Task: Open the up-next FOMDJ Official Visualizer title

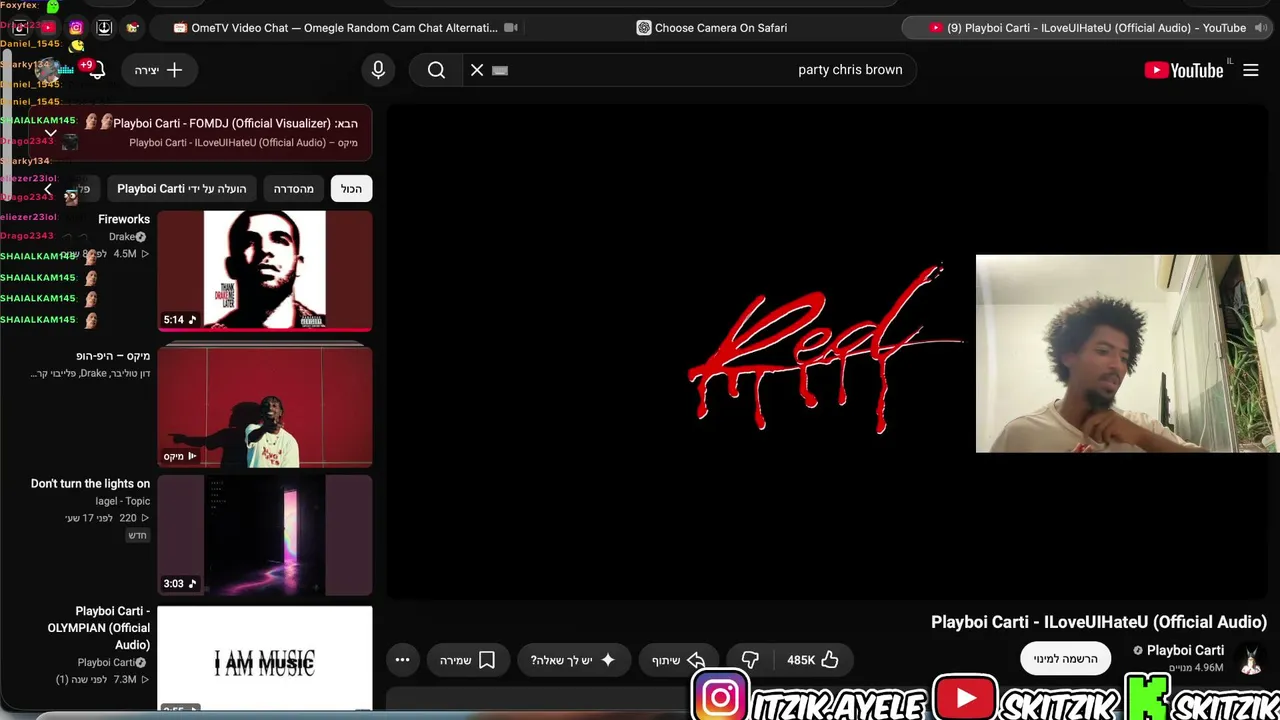Action: [x=235, y=123]
